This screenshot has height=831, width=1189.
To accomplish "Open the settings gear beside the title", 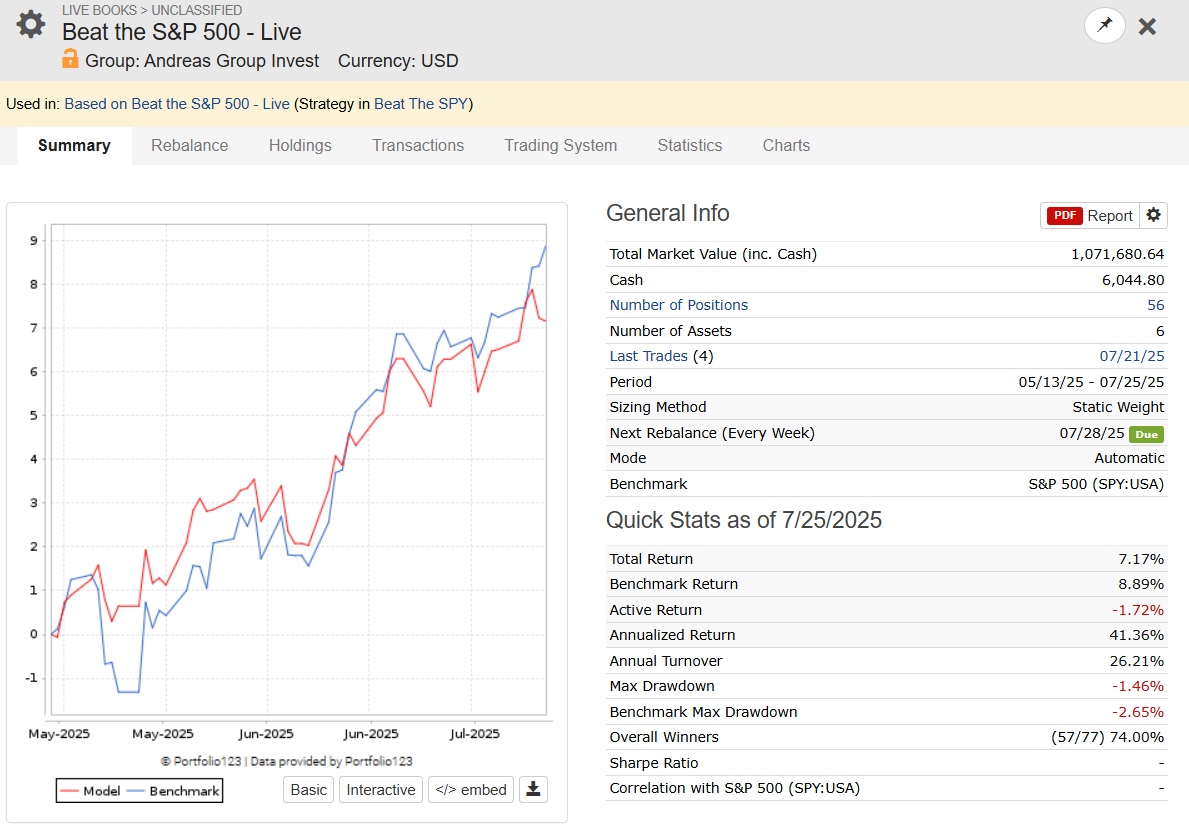I will (x=30, y=24).
